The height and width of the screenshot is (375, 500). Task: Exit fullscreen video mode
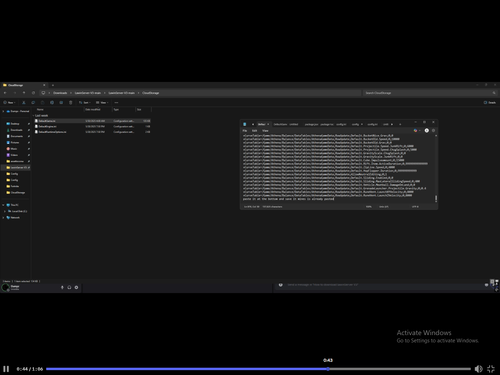click(491, 369)
